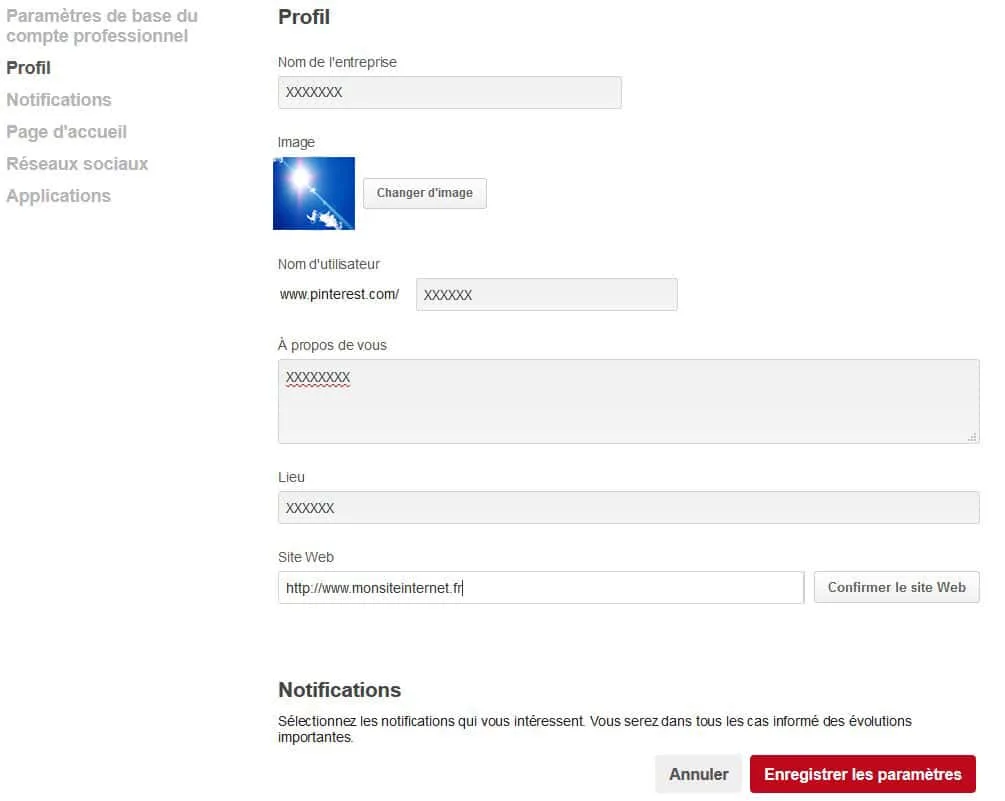Grab the textarea resize handle corner
This screenshot has height=801, width=1005.
(x=972, y=437)
